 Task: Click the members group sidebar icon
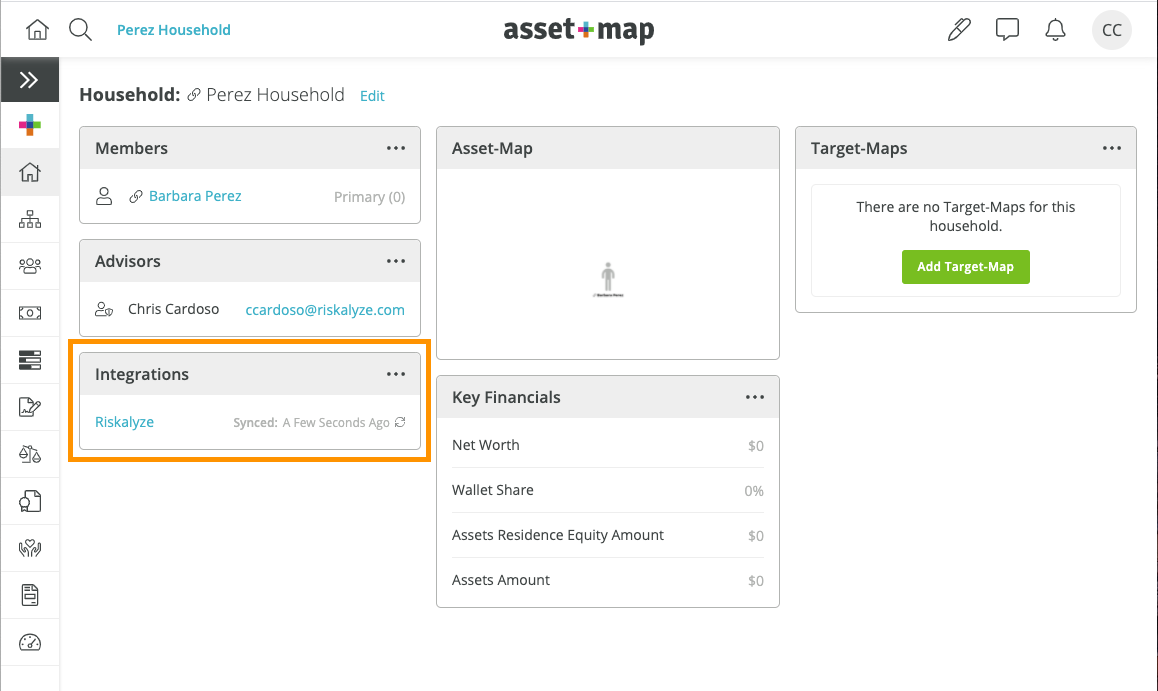tap(30, 266)
